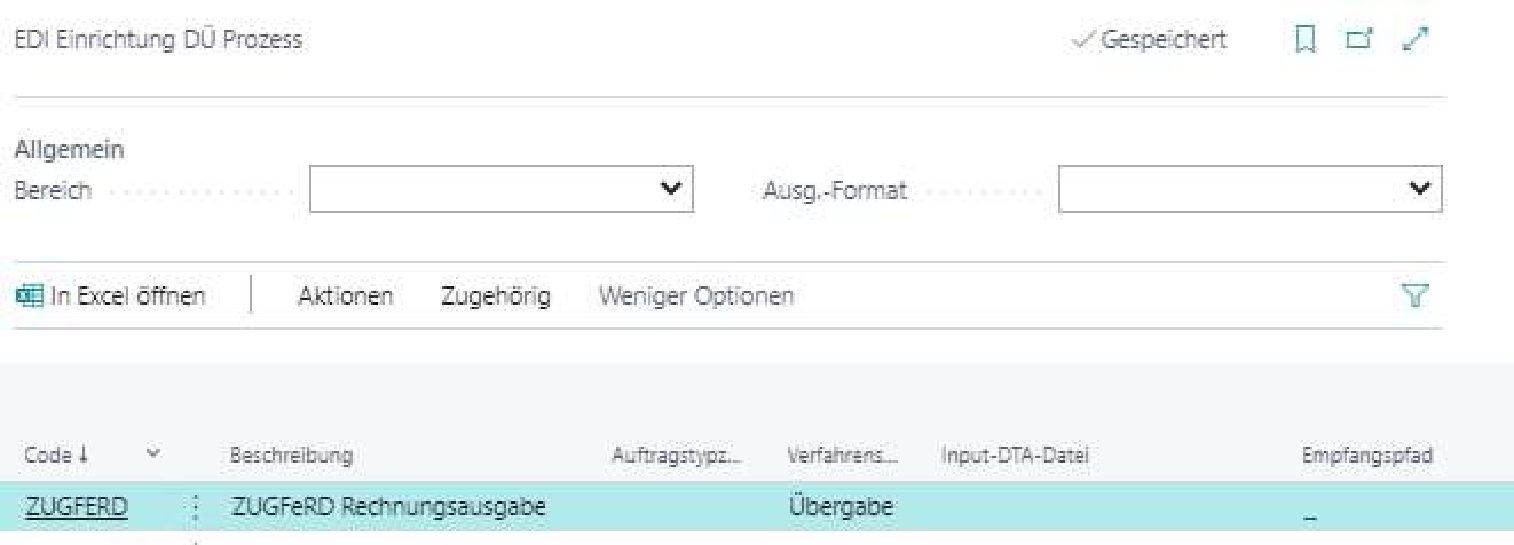Click the filter funnel icon
The height and width of the screenshot is (545, 1514).
click(x=1415, y=295)
